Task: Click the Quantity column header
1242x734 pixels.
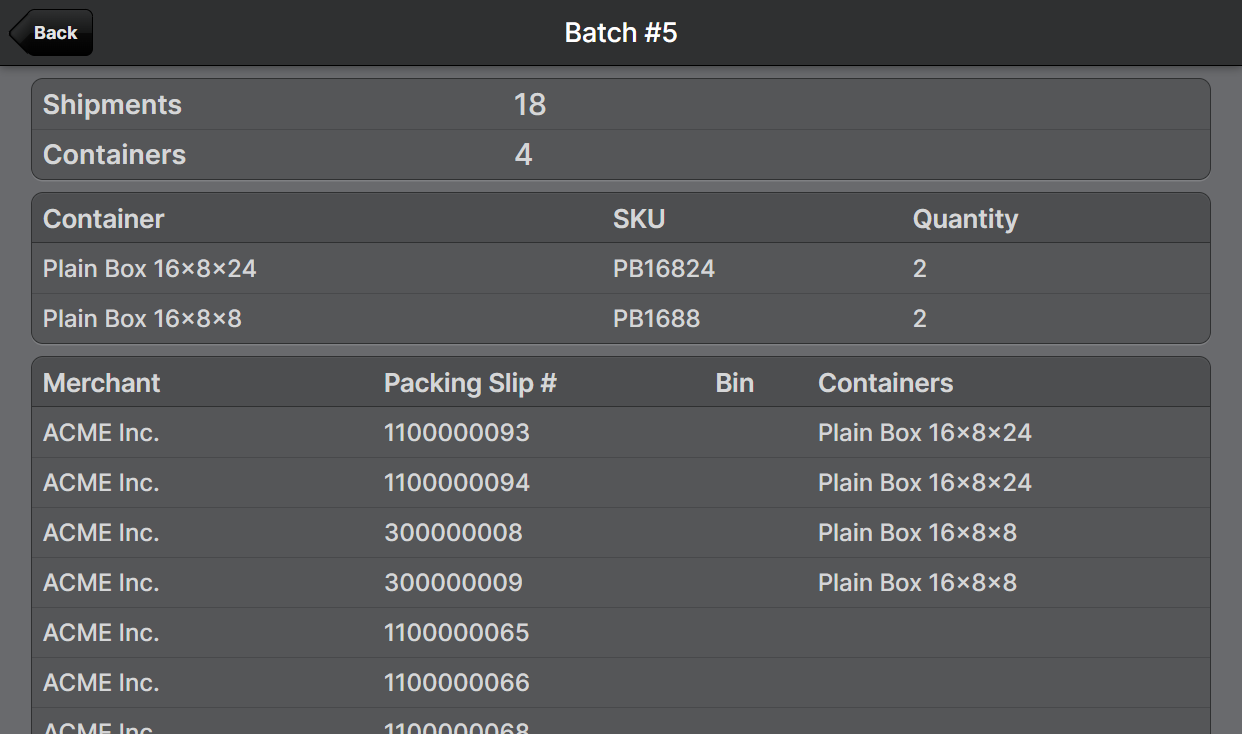Action: [x=965, y=219]
